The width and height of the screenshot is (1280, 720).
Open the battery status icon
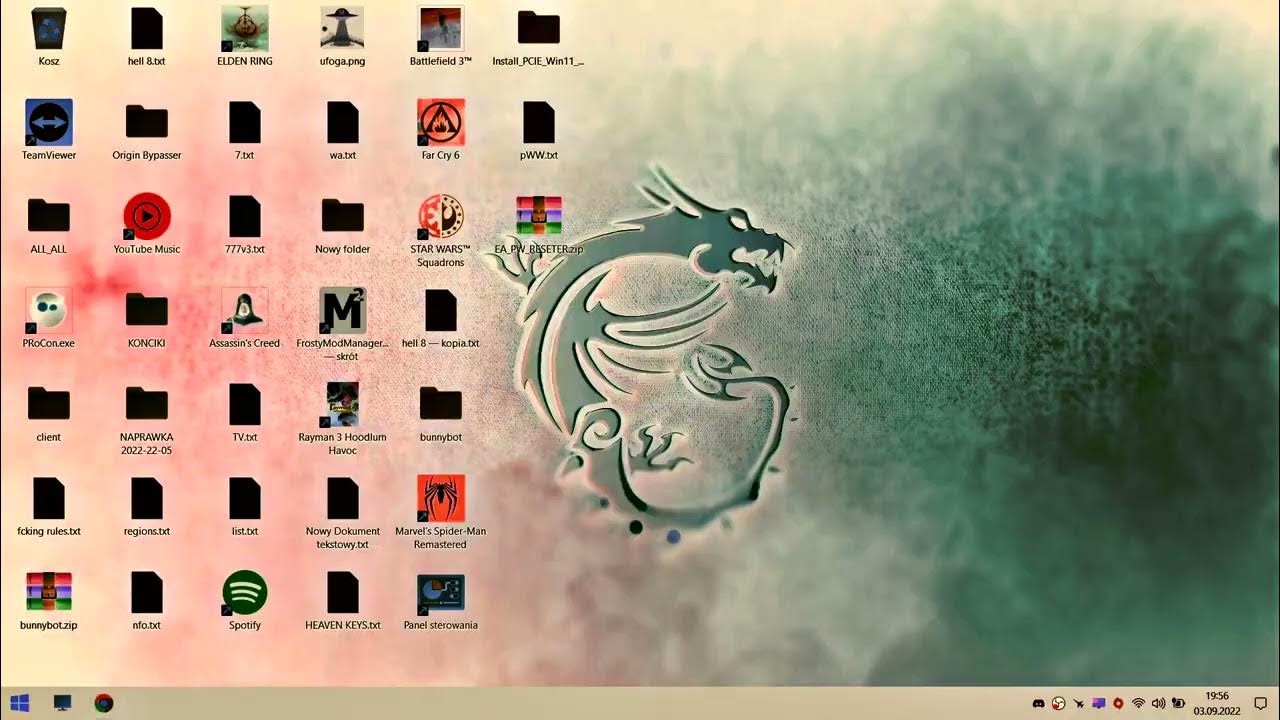[1179, 704]
